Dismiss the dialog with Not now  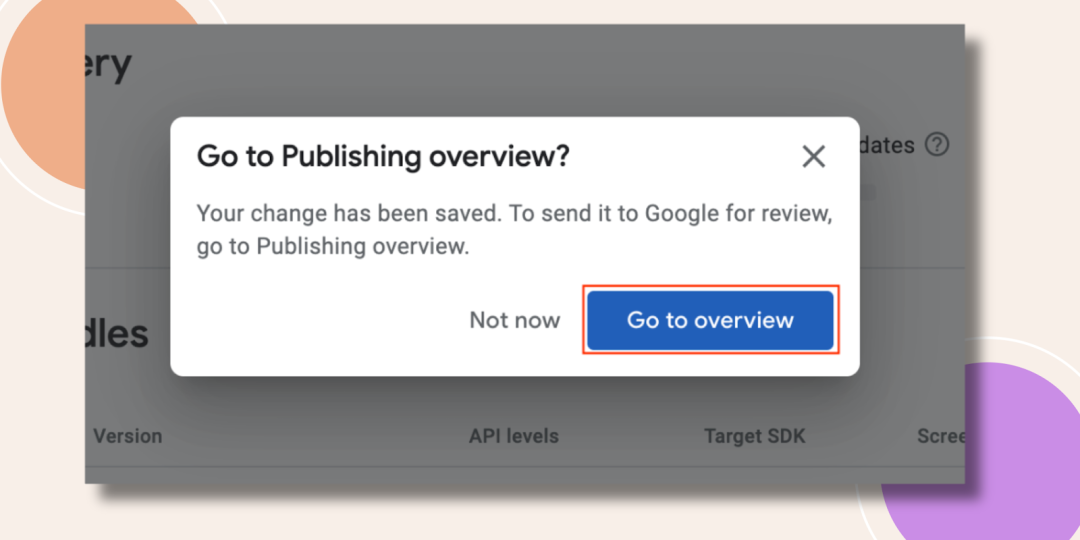tap(515, 320)
